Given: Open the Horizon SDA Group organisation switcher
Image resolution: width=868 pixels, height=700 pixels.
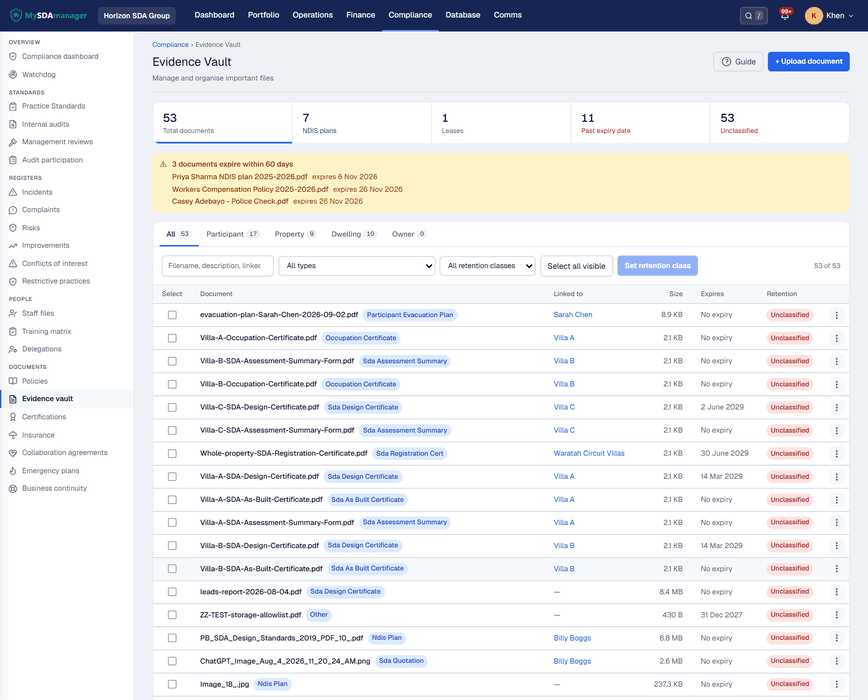Looking at the screenshot, I should pos(137,15).
